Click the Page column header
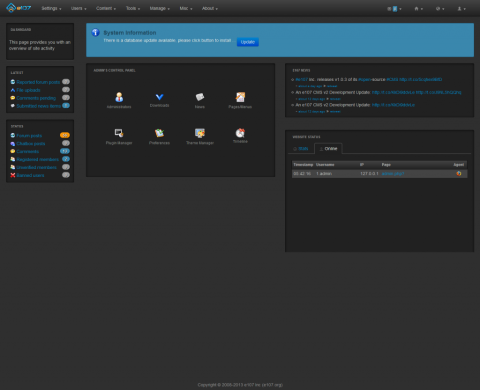Viewport: 480px width, 390px height. [x=386, y=165]
